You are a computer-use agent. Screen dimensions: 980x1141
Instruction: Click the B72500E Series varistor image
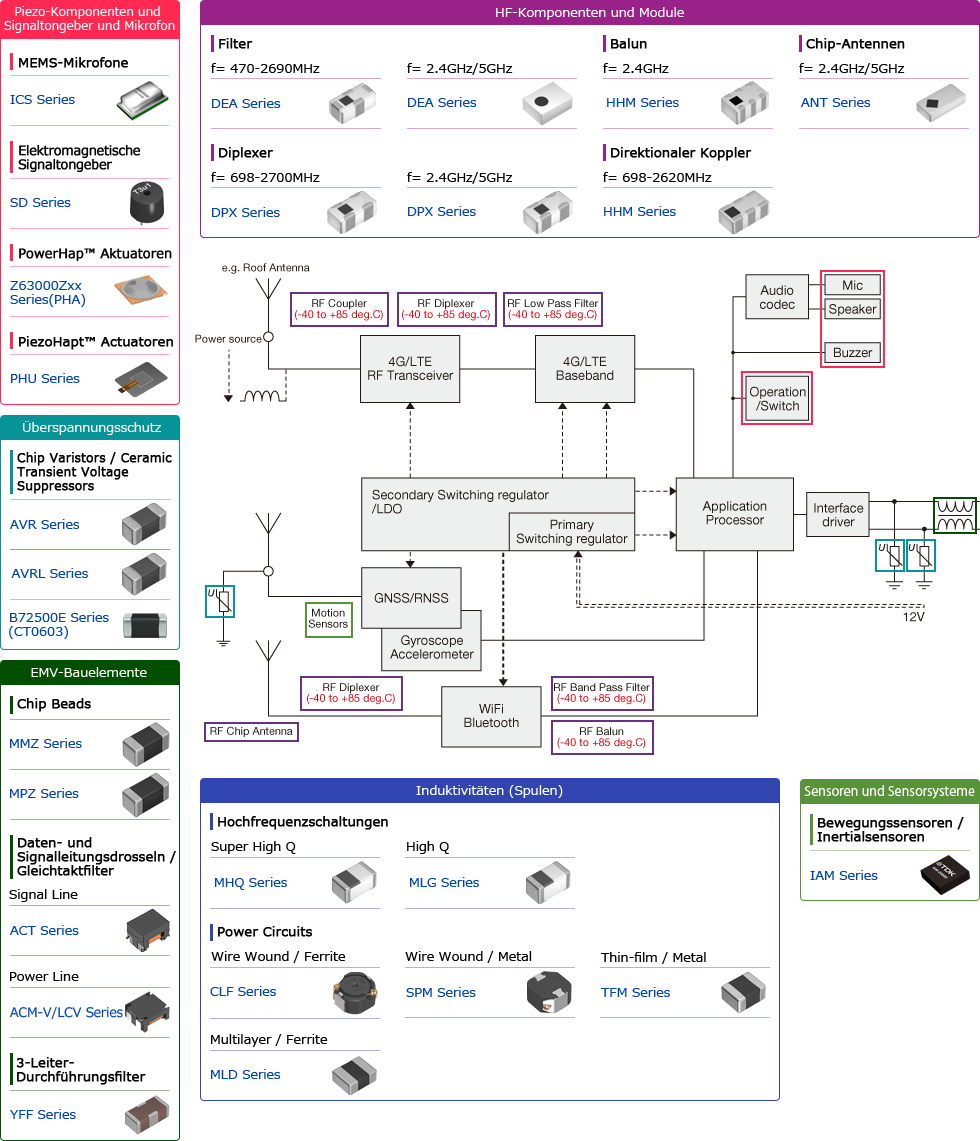click(x=144, y=624)
